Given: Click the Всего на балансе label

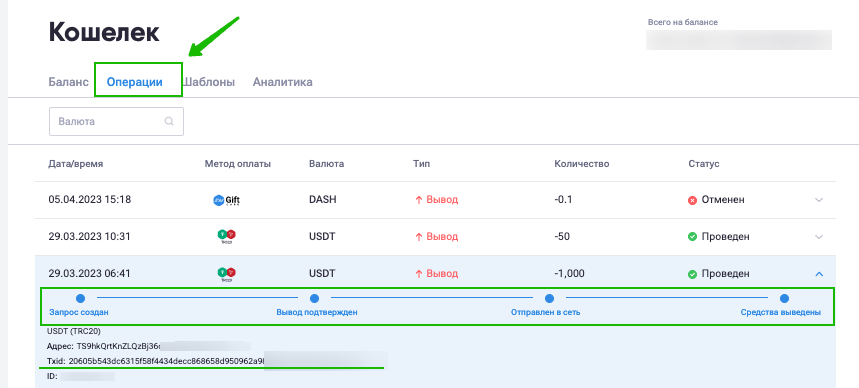Looking at the screenshot, I should (x=683, y=22).
